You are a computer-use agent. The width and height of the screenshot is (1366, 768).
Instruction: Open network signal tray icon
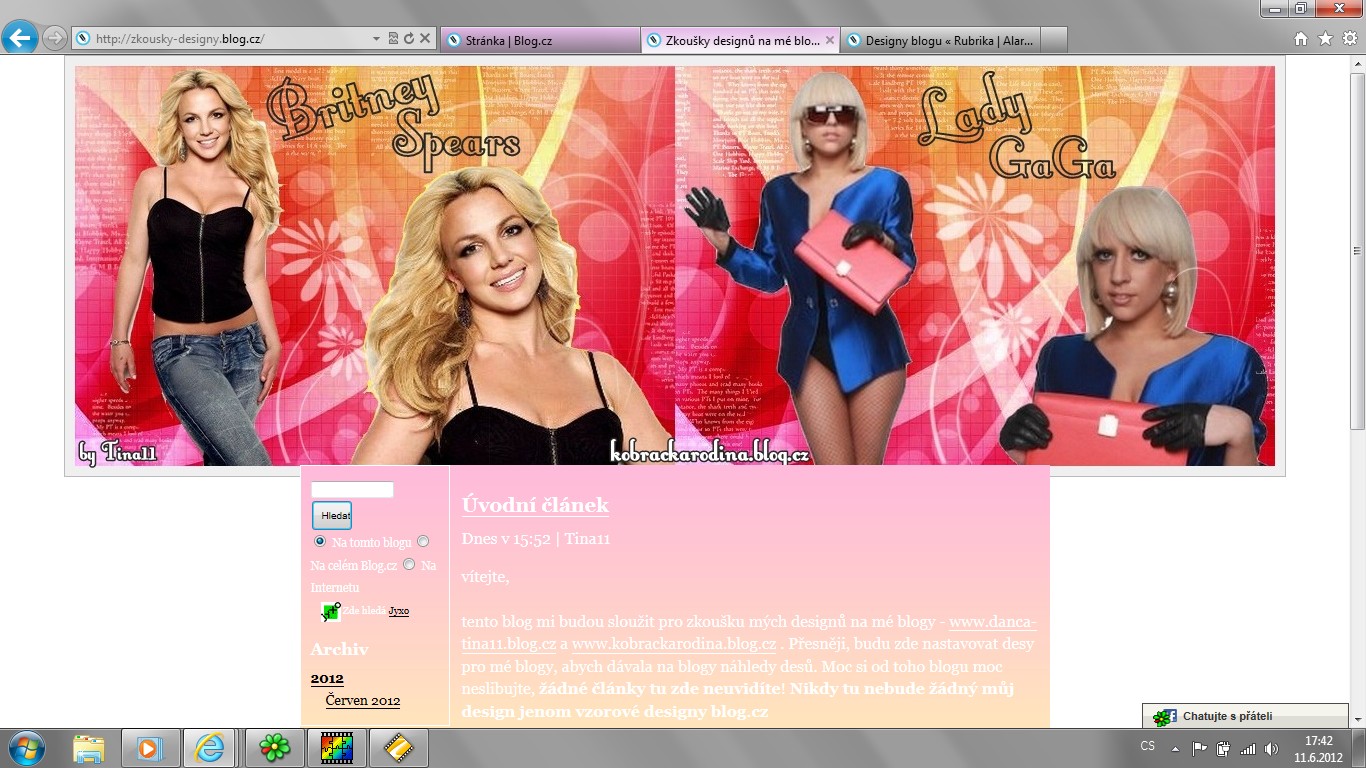point(1247,748)
